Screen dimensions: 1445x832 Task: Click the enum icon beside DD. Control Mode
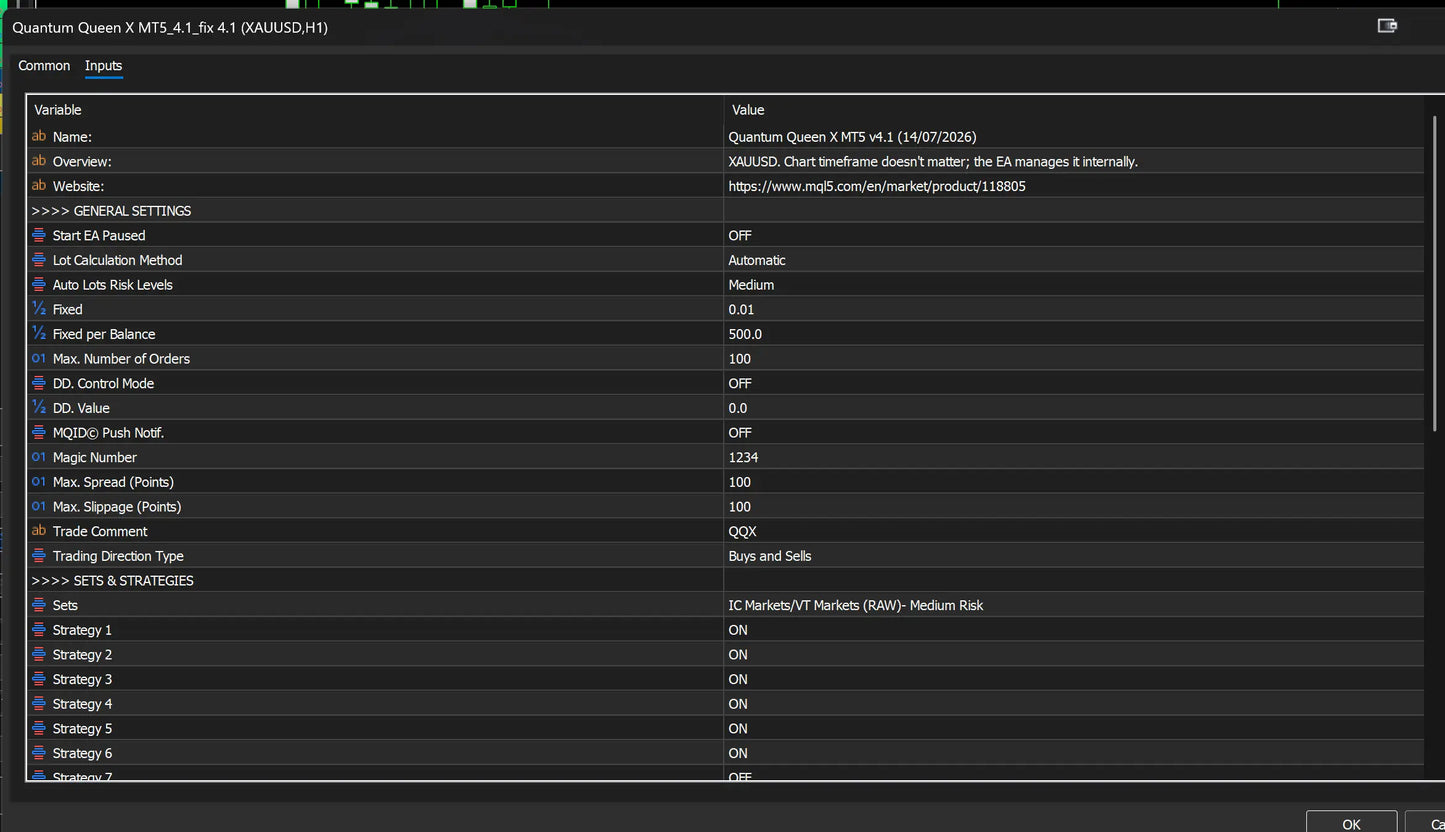click(x=39, y=383)
